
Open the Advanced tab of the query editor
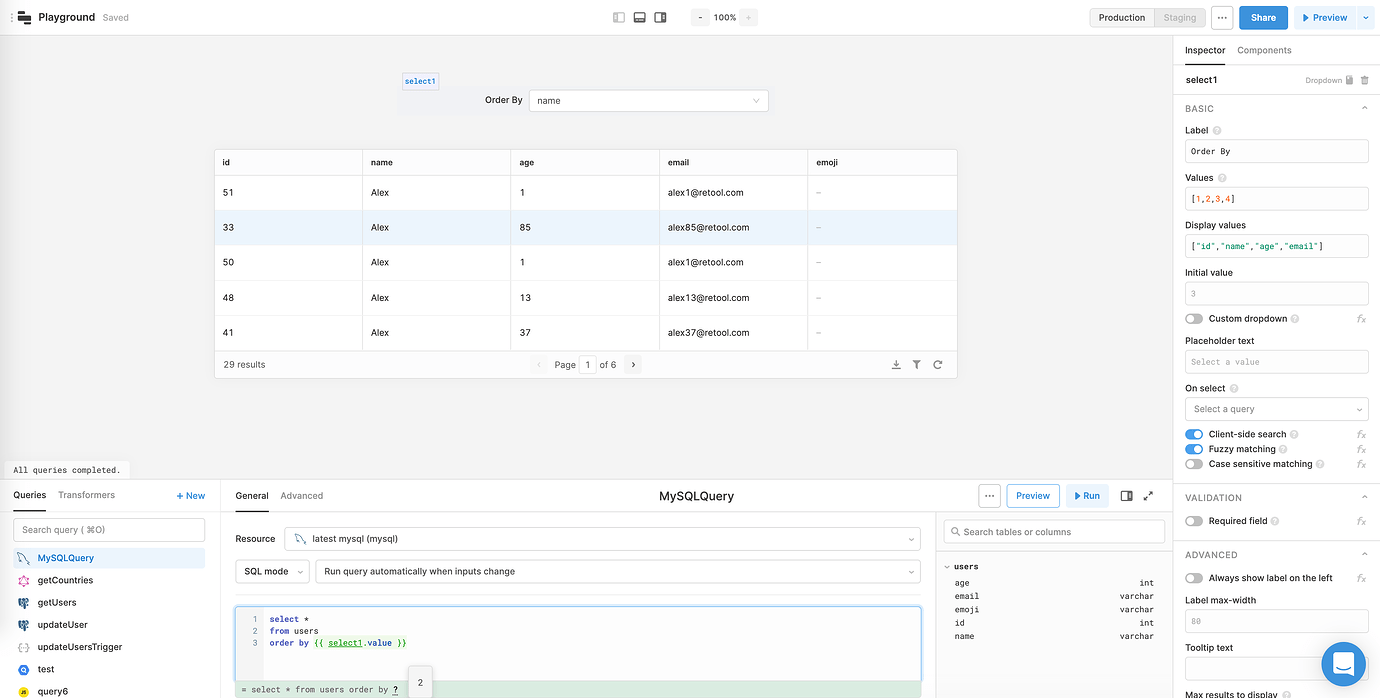[302, 495]
